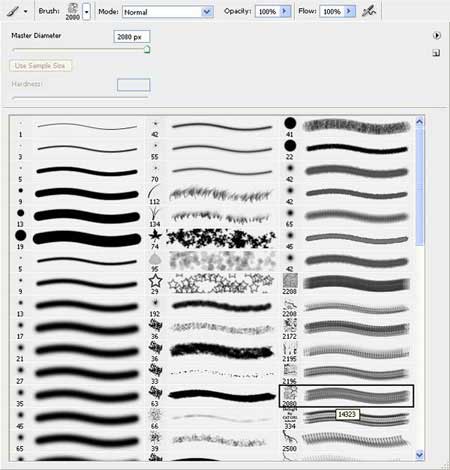This screenshot has height=470, width=450.
Task: Select the custom 2172 brush
Action: [347, 329]
